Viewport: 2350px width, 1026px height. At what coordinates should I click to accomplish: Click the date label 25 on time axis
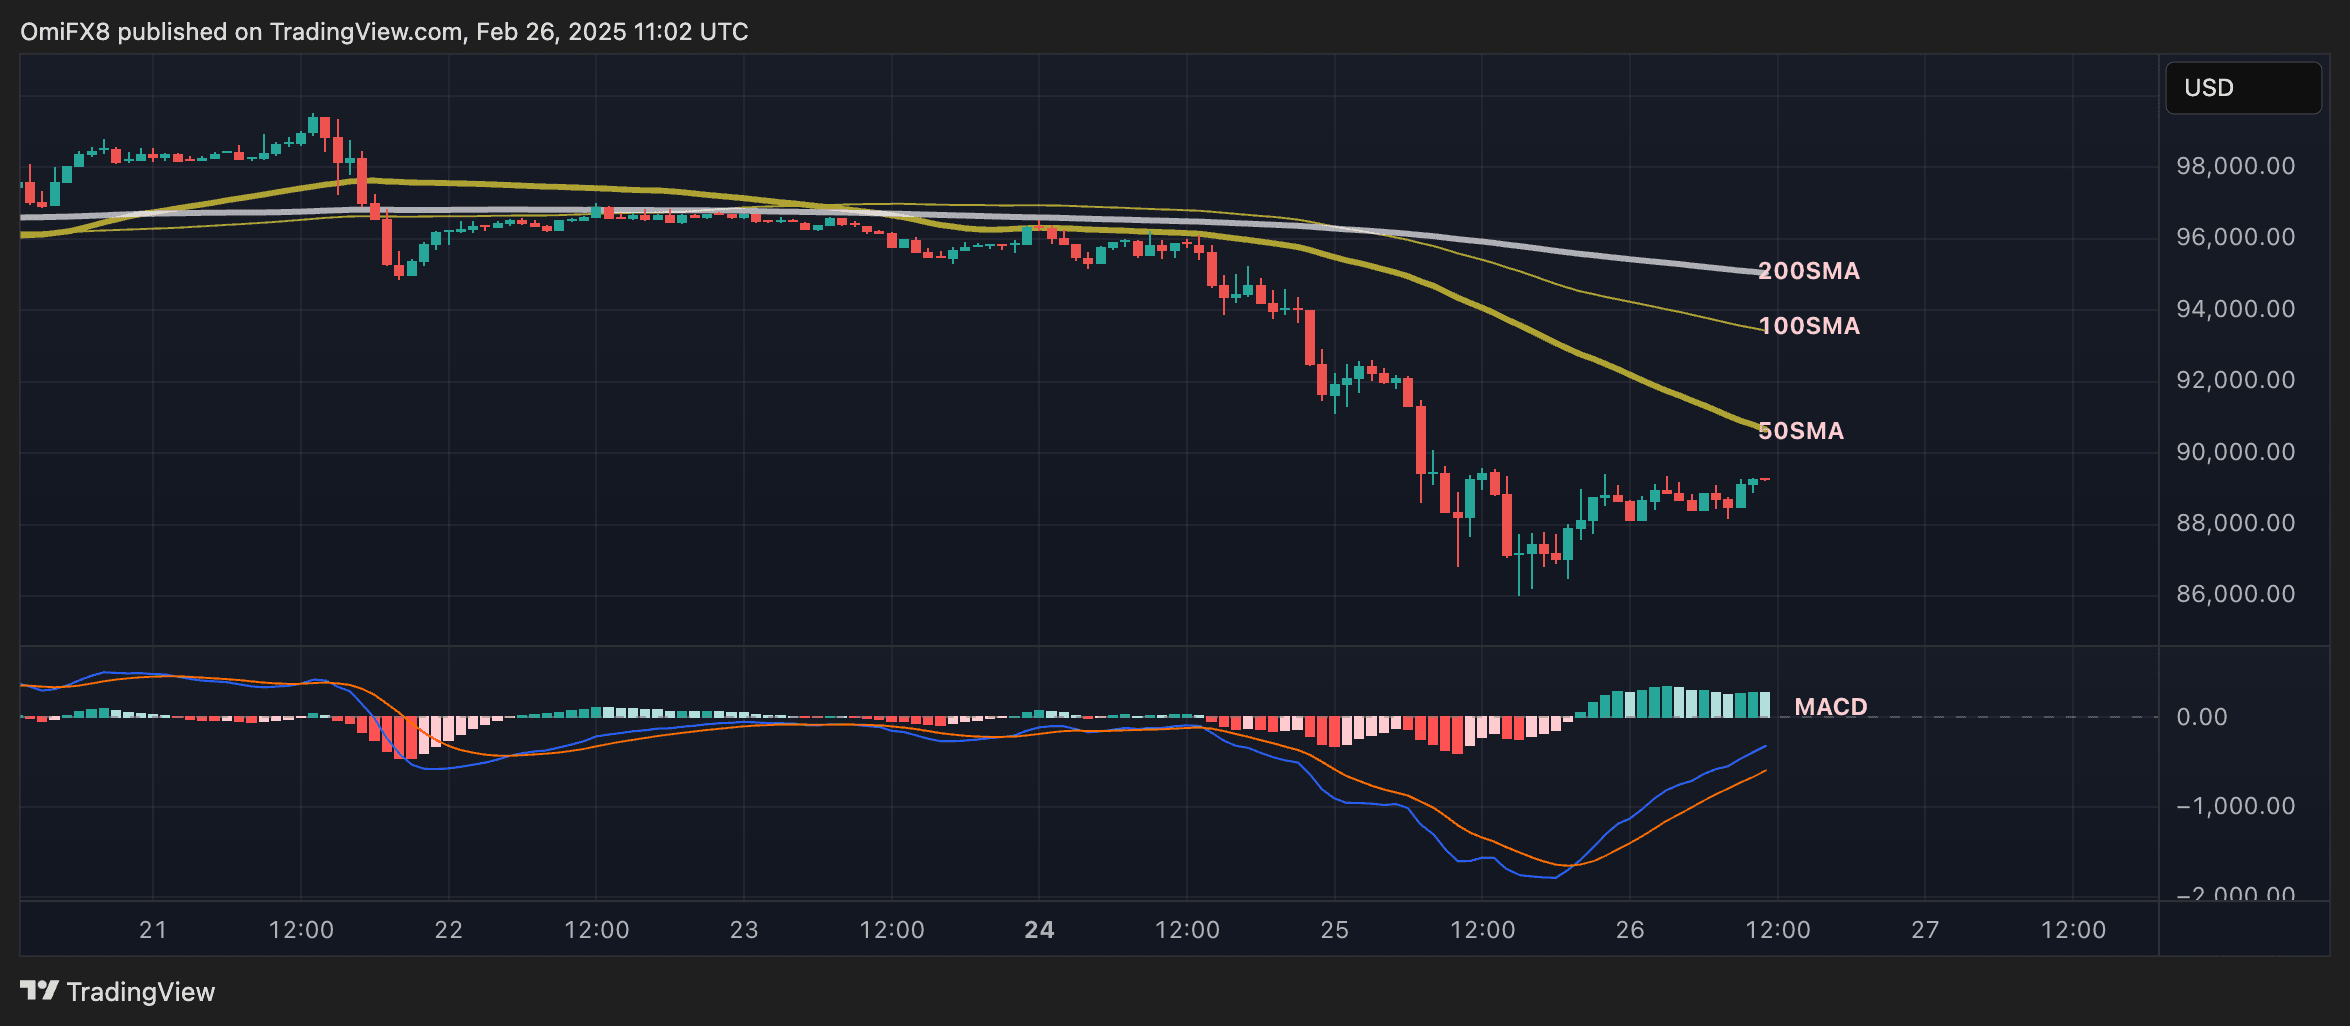click(1335, 930)
